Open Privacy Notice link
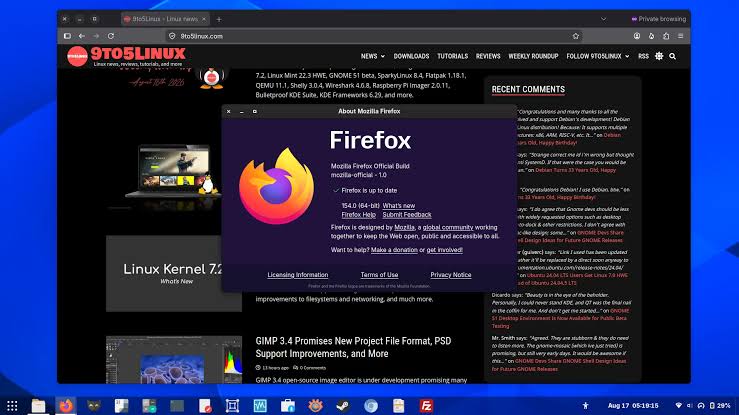 point(451,275)
